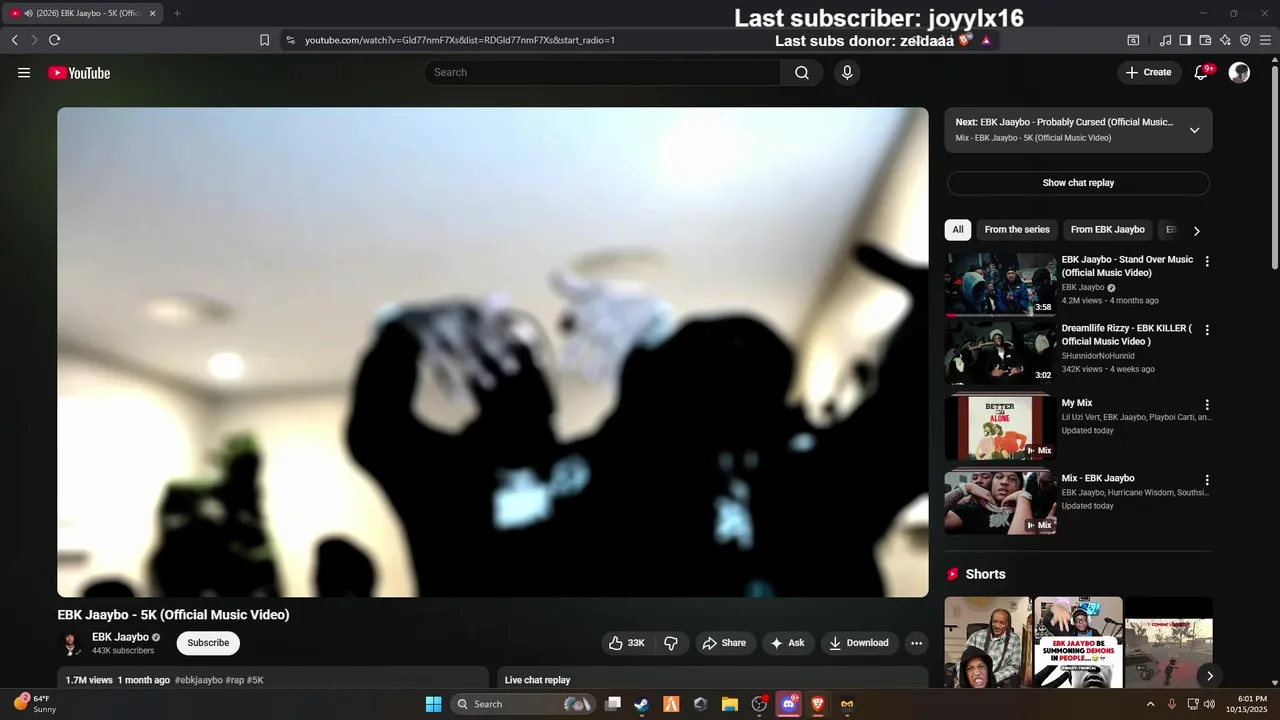This screenshot has width=1280, height=720.
Task: Open the weather widget showing 64°F Sunny
Action: pyautogui.click(x=36, y=704)
